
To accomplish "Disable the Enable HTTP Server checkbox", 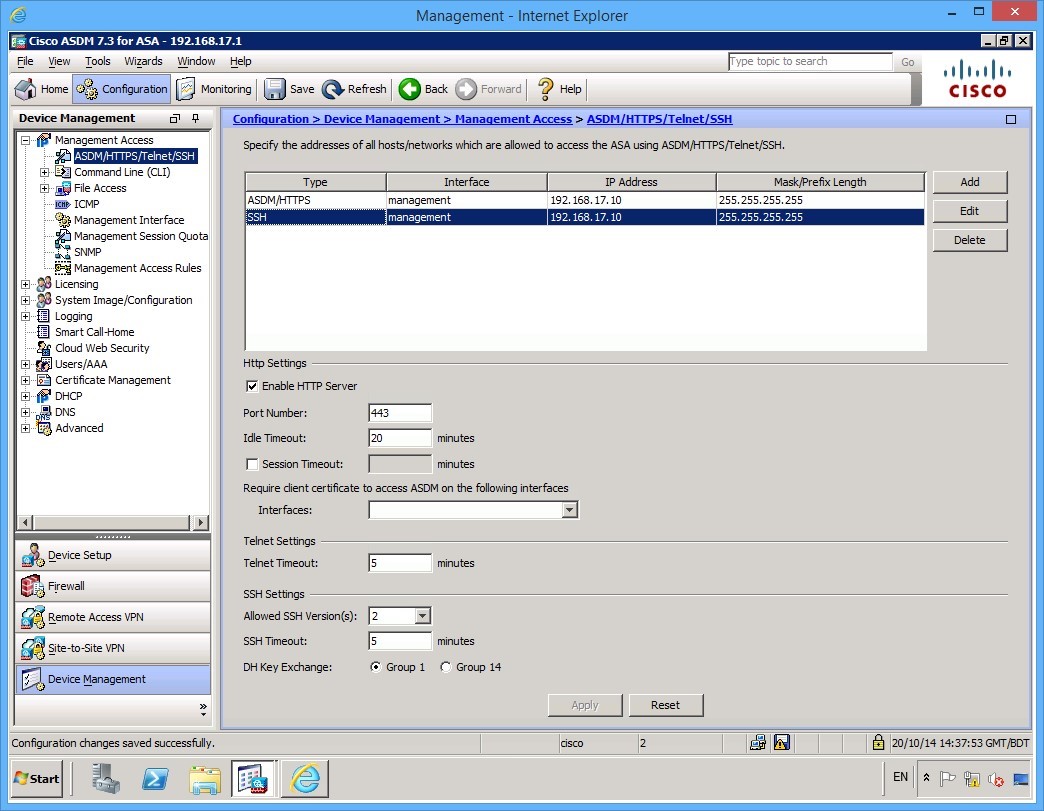I will click(x=252, y=386).
